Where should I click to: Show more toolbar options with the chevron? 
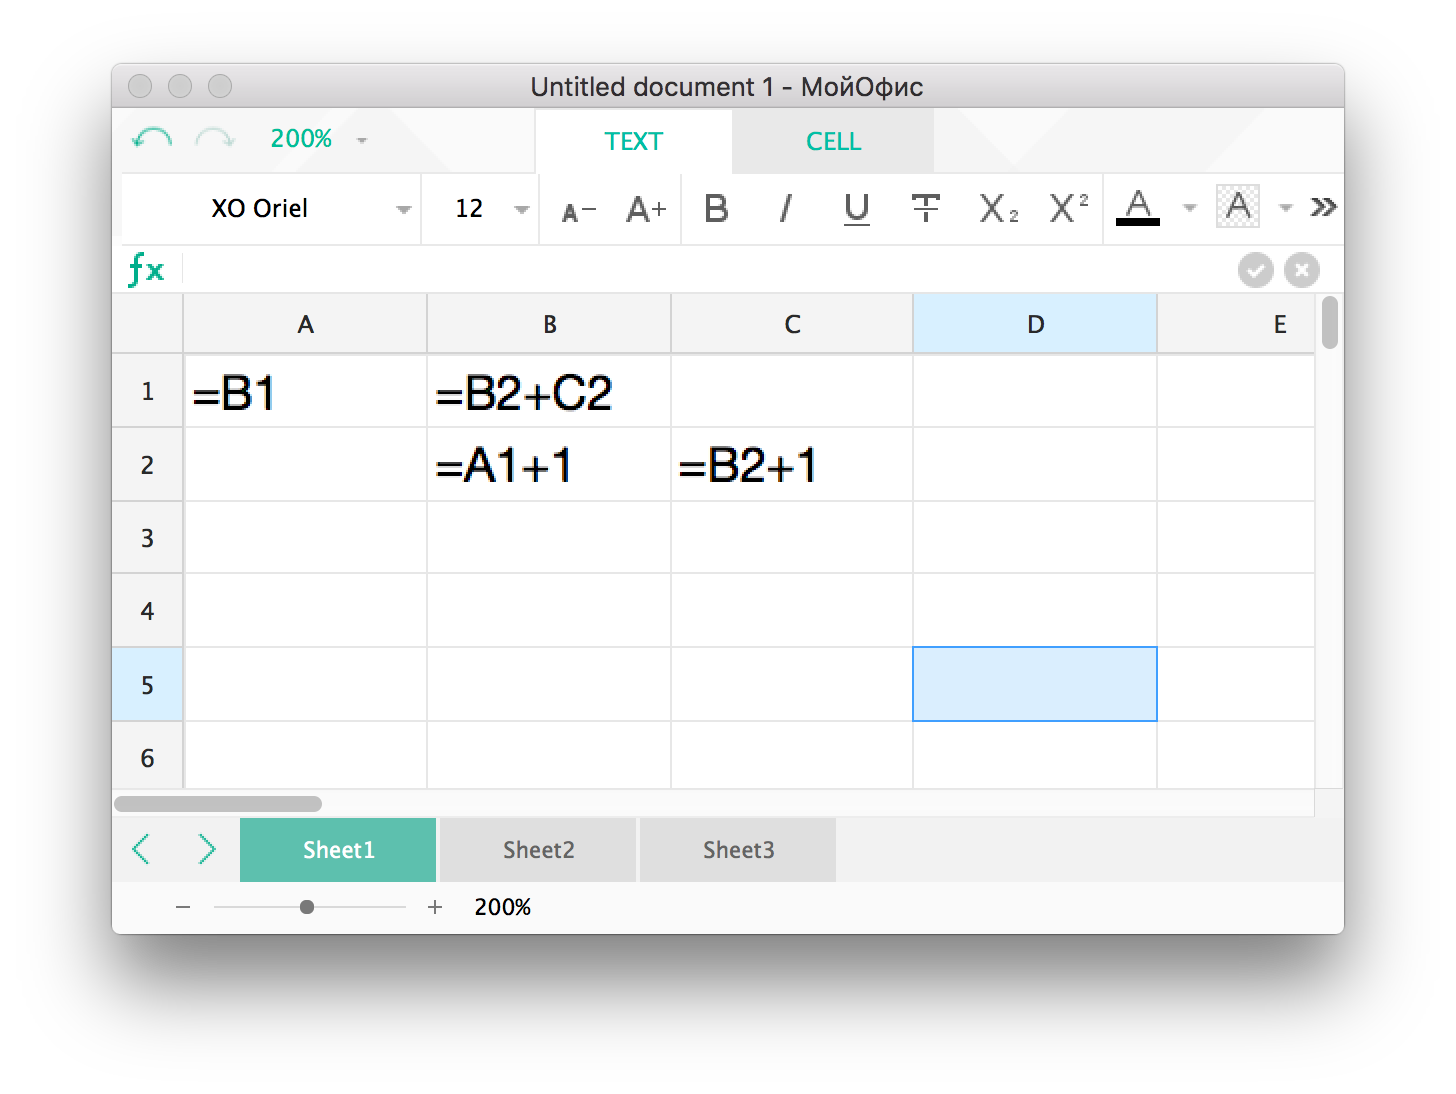point(1323,207)
